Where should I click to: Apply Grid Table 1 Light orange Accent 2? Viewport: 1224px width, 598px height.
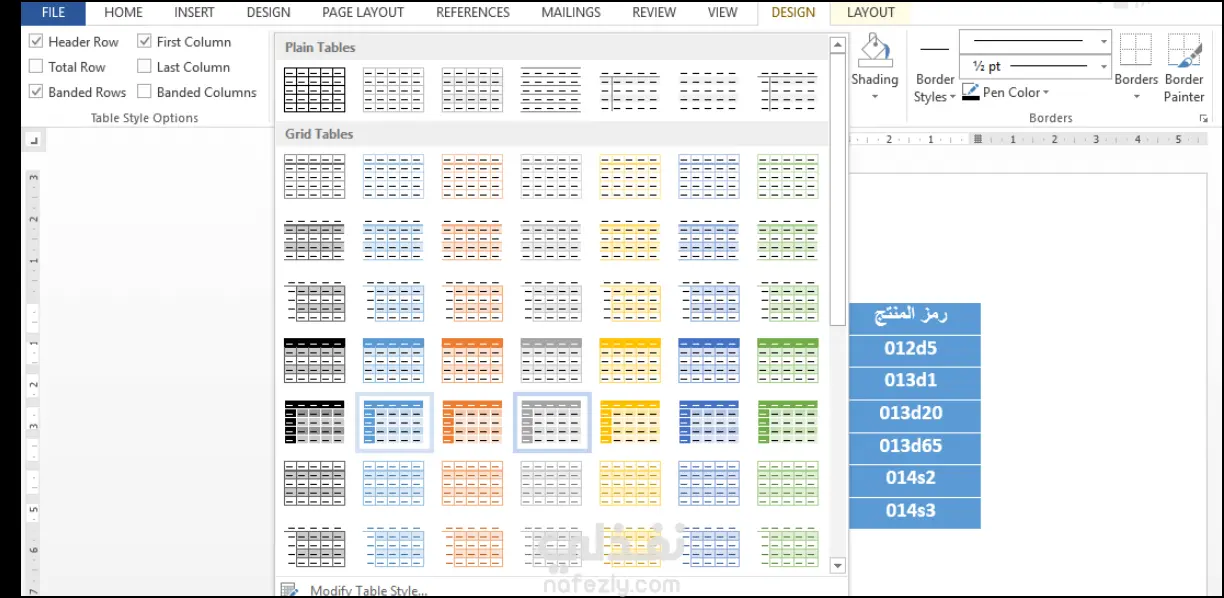[472, 176]
